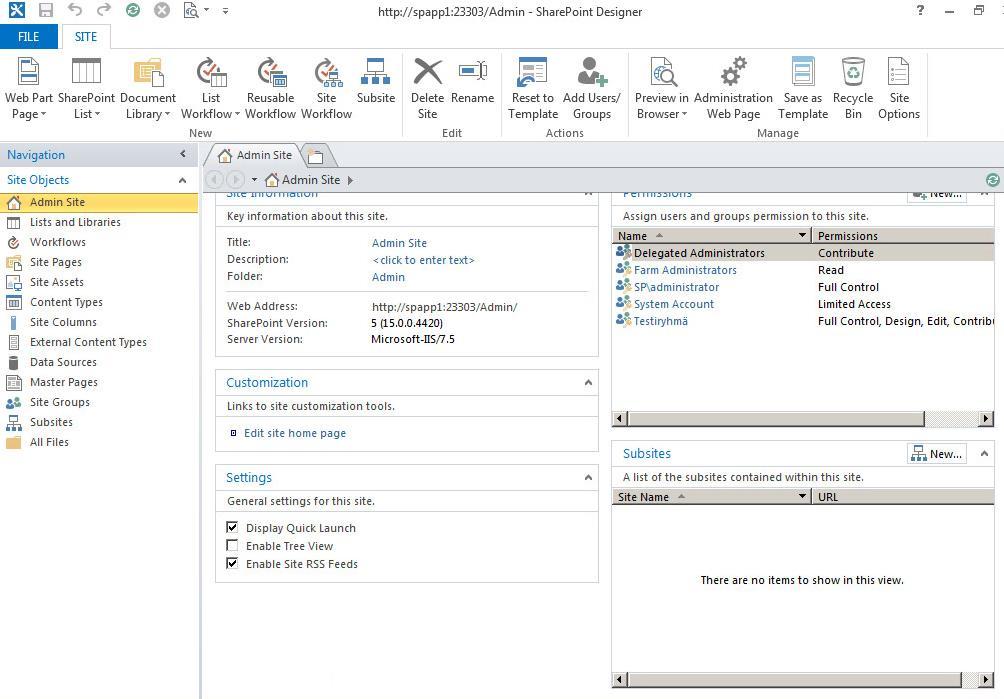1004x699 pixels.
Task: Create a Reusable Workflow
Action: click(270, 89)
